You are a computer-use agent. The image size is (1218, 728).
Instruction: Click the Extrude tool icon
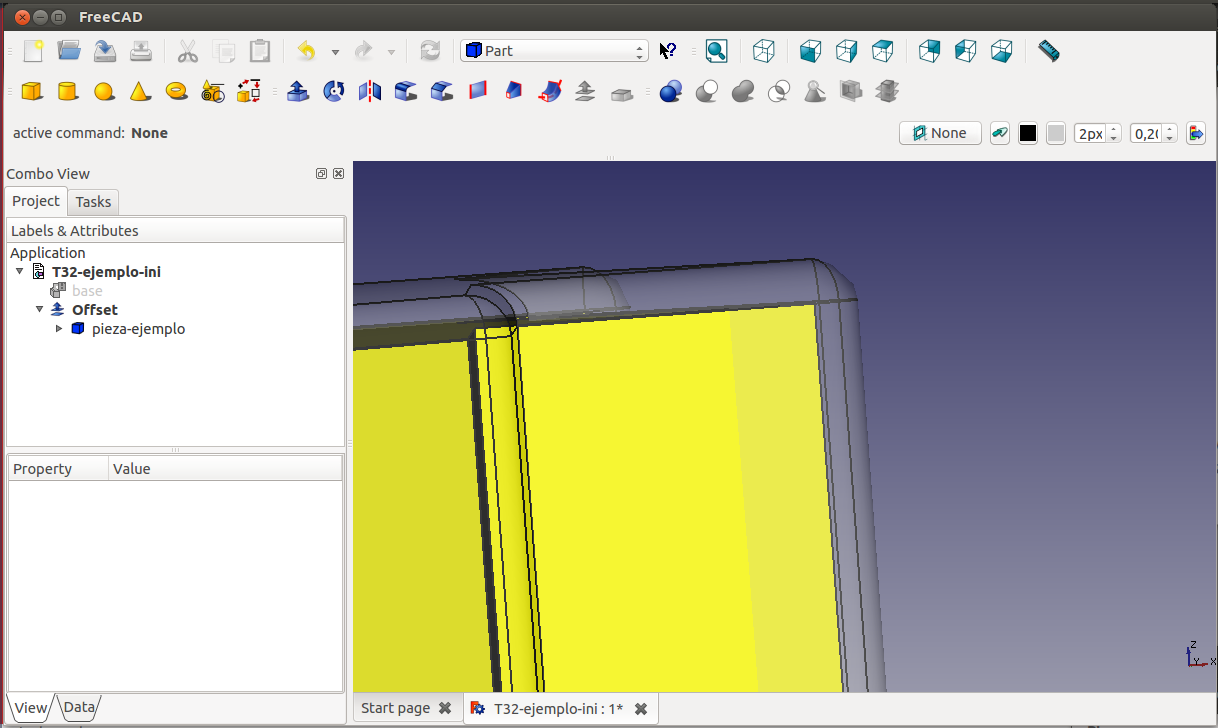(297, 92)
